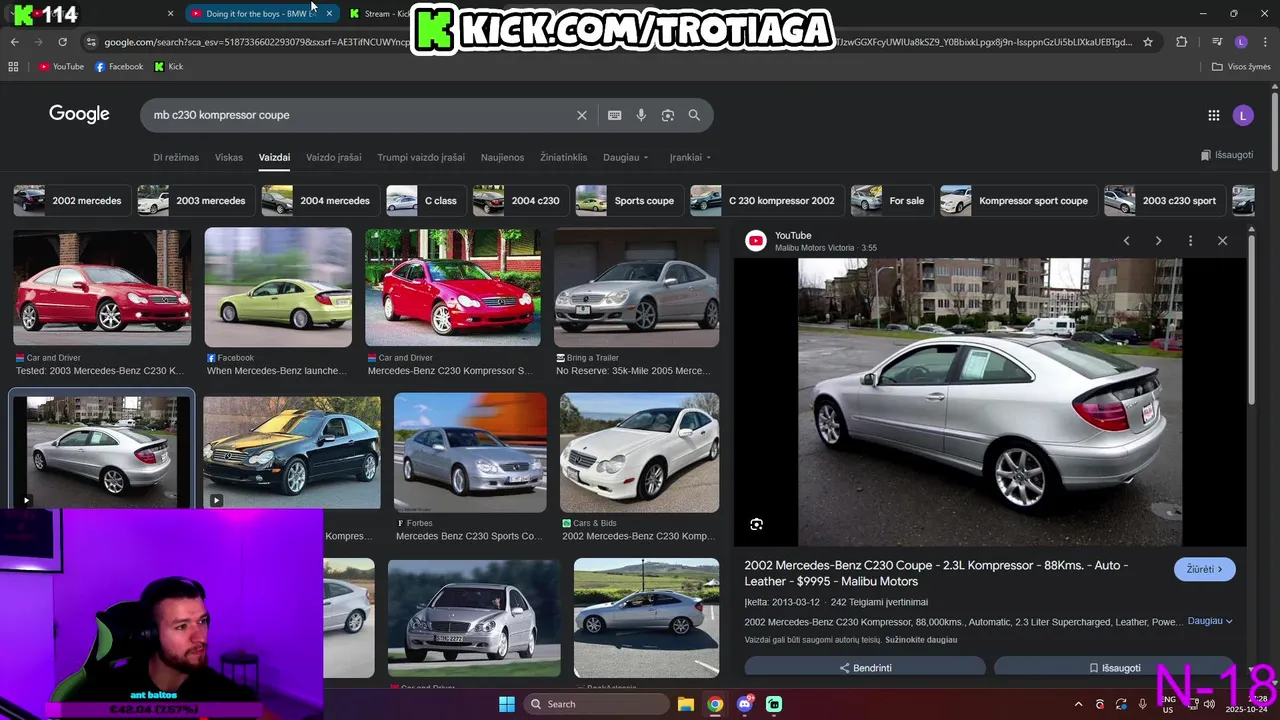
Task: Switch to Chrome in the taskbar
Action: [x=715, y=704]
